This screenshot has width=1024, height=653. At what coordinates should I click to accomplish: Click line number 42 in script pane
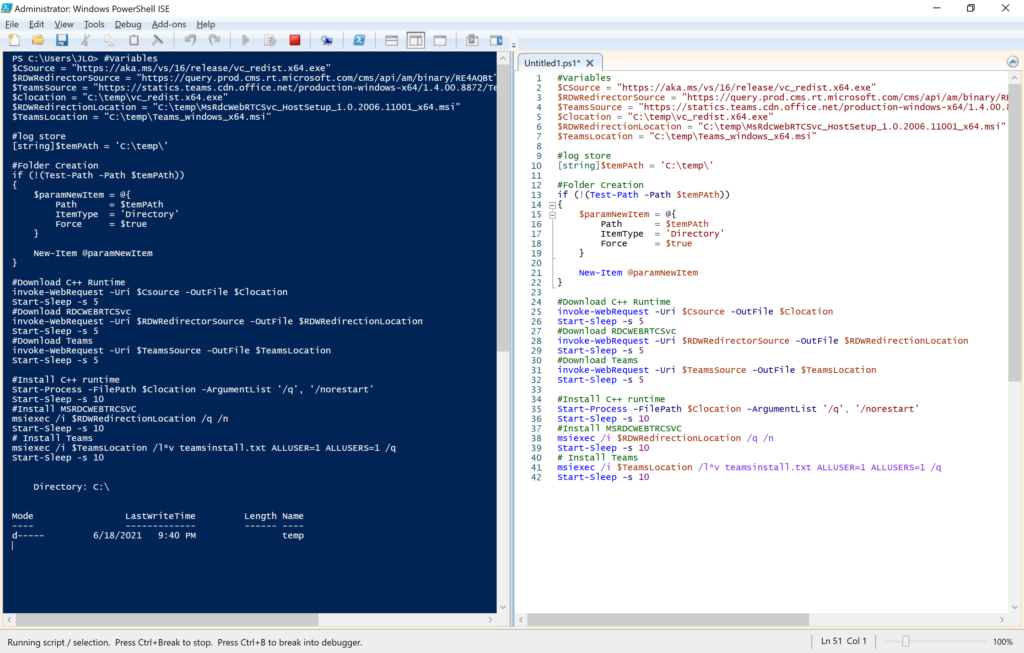[536, 477]
